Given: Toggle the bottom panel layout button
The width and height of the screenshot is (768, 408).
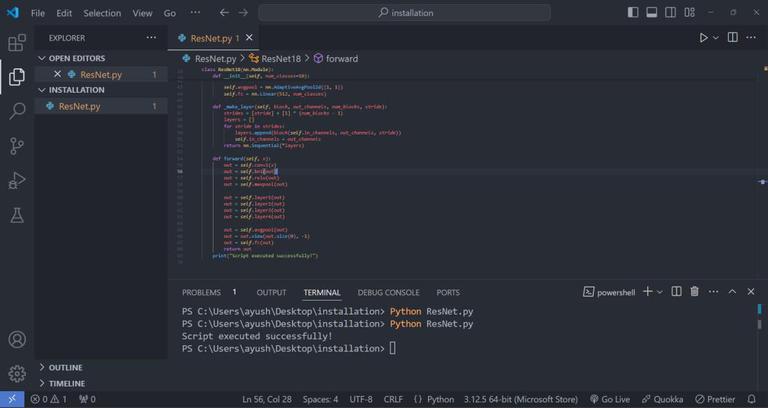Looking at the screenshot, I should (652, 13).
